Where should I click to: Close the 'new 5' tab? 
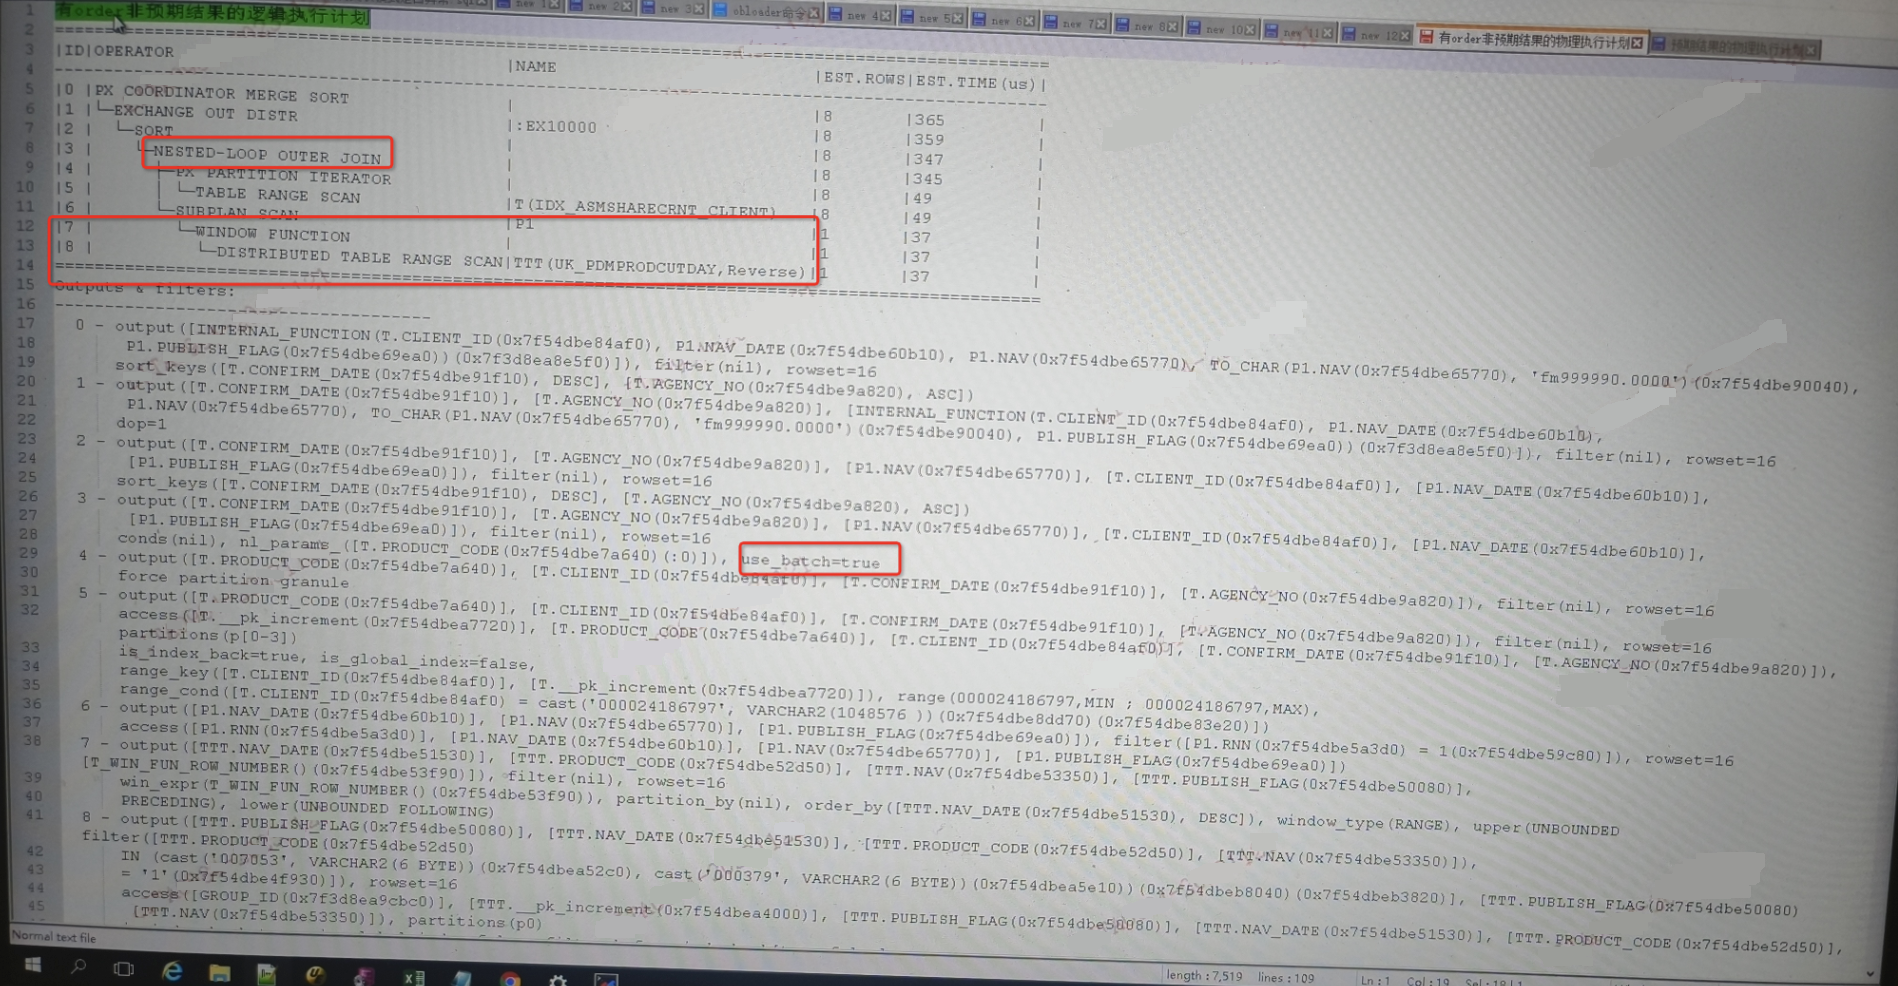pos(957,18)
